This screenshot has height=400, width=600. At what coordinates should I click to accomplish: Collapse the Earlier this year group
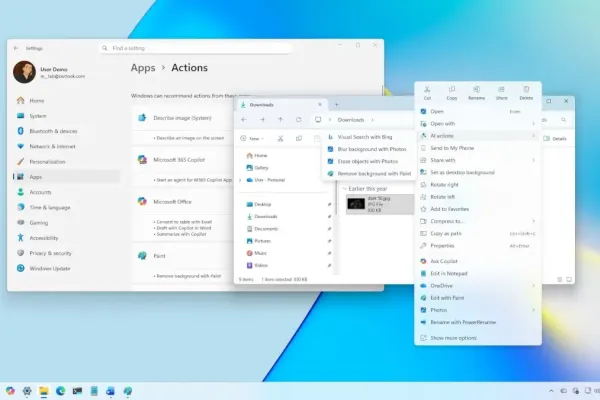(x=344, y=189)
